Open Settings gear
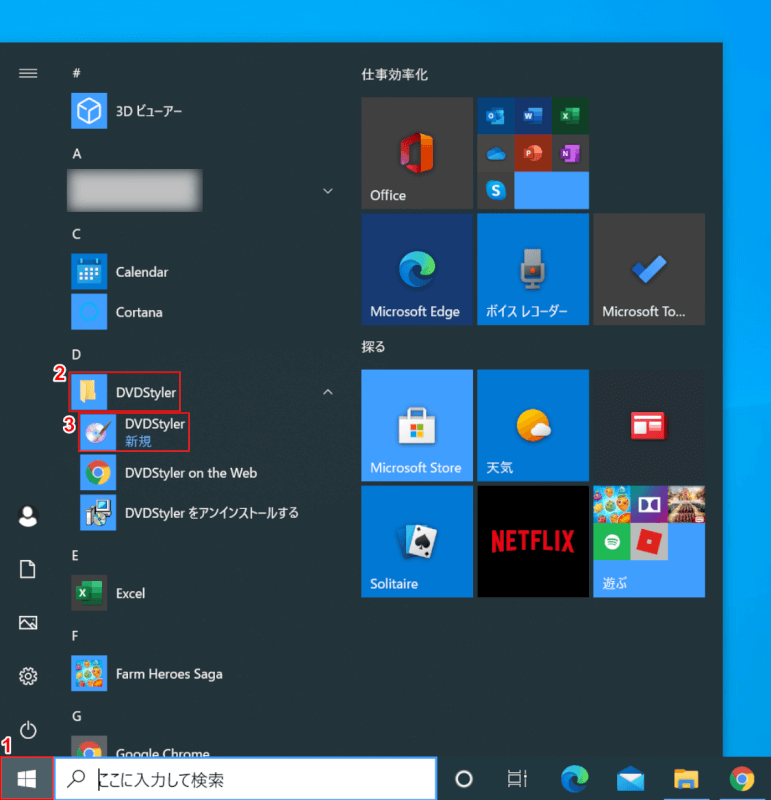This screenshot has height=800, width=771. [28, 676]
